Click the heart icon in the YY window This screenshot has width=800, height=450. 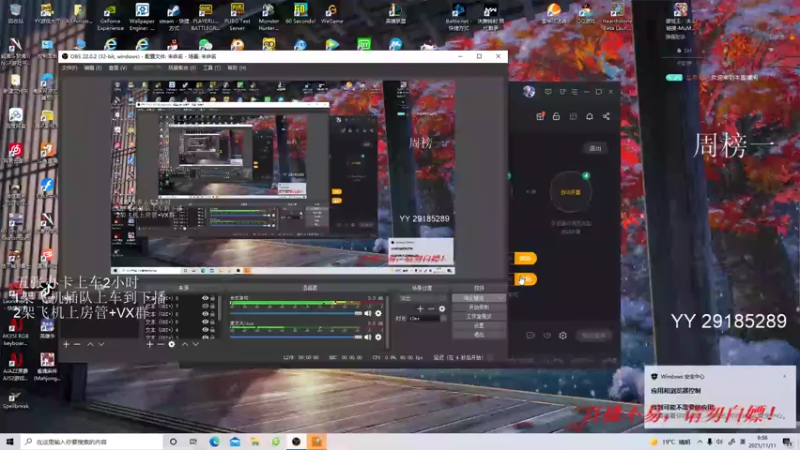546,335
